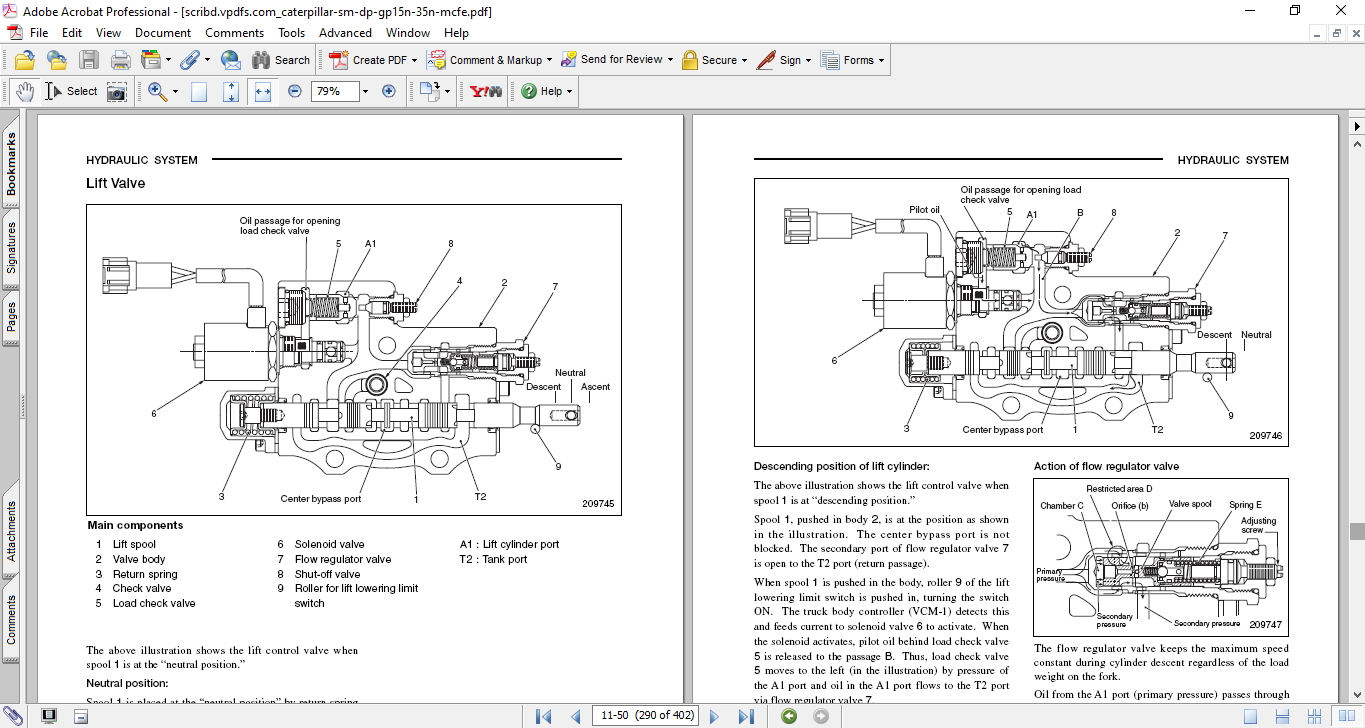The height and width of the screenshot is (728, 1365).
Task: Click the Save floppy disk icon
Action: tap(89, 60)
